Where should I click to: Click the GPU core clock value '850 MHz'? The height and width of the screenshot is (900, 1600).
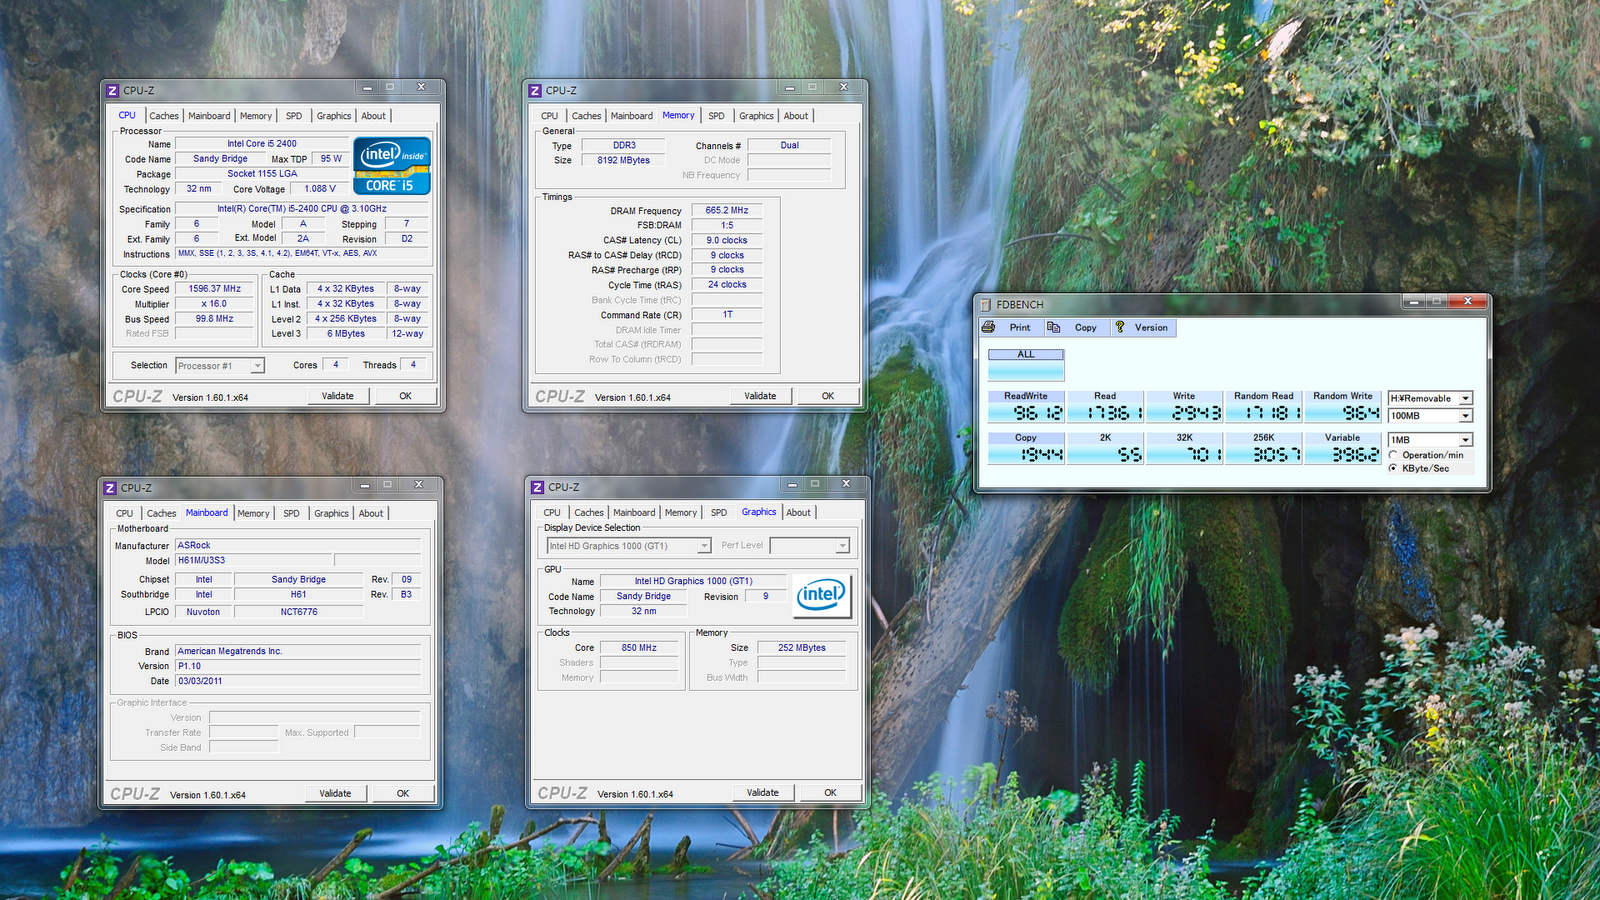[639, 648]
